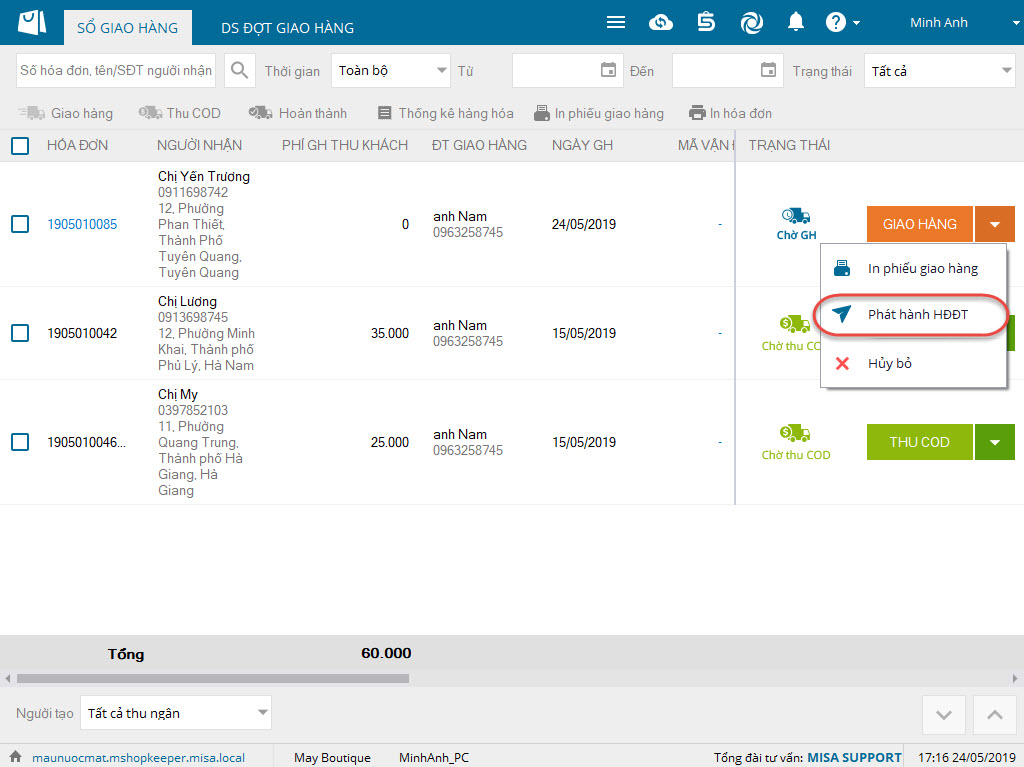Click the May Boutique status bar entry

pos(332,758)
